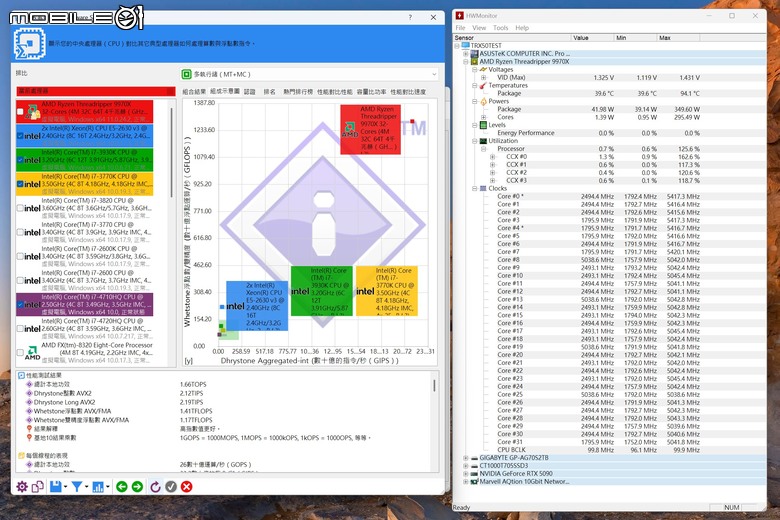Click the NVIDIA GeForce RTX 5090 device icon
This screenshot has height=520, width=780.
pos(475,474)
